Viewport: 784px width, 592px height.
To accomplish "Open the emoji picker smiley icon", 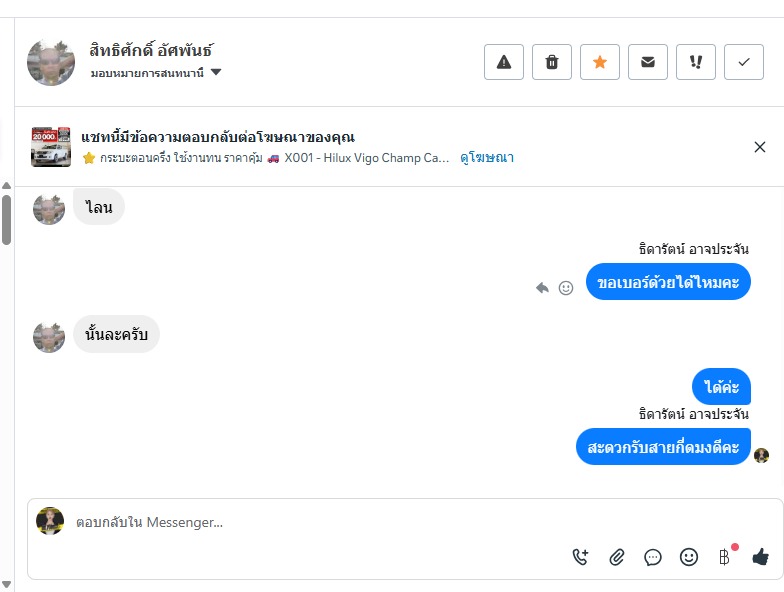I will [689, 557].
